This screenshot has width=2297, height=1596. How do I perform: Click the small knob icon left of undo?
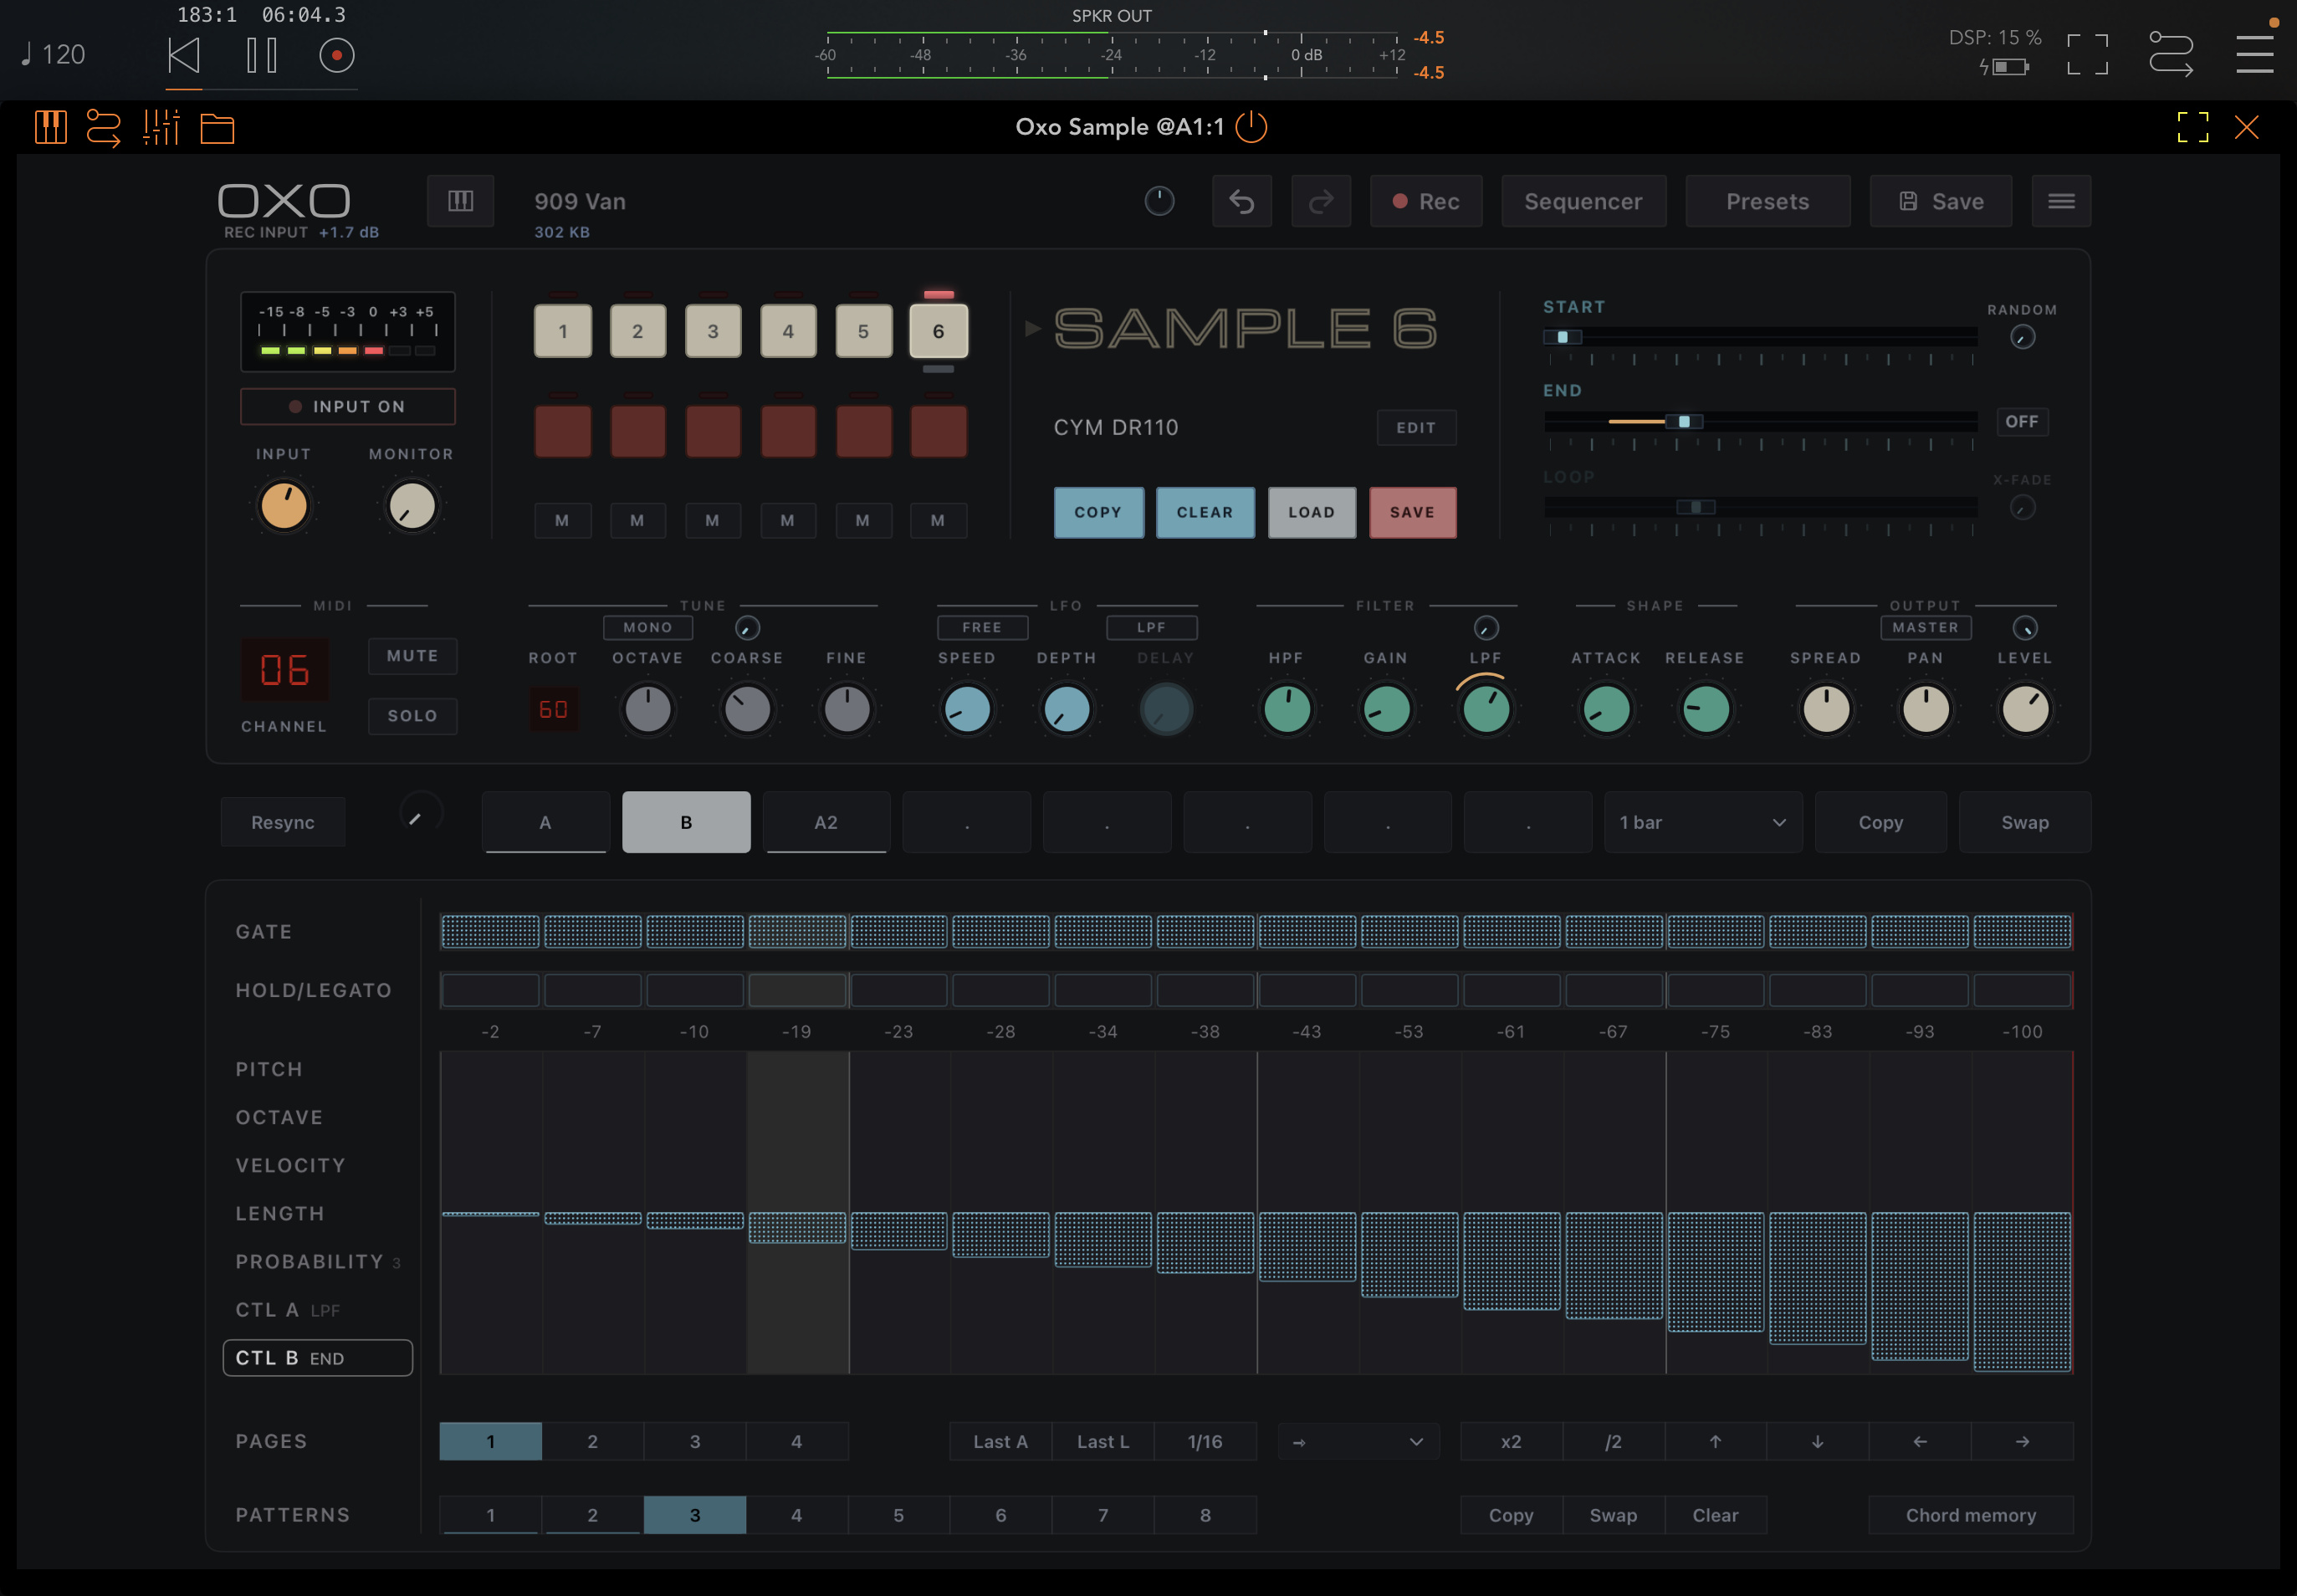pos(1159,201)
